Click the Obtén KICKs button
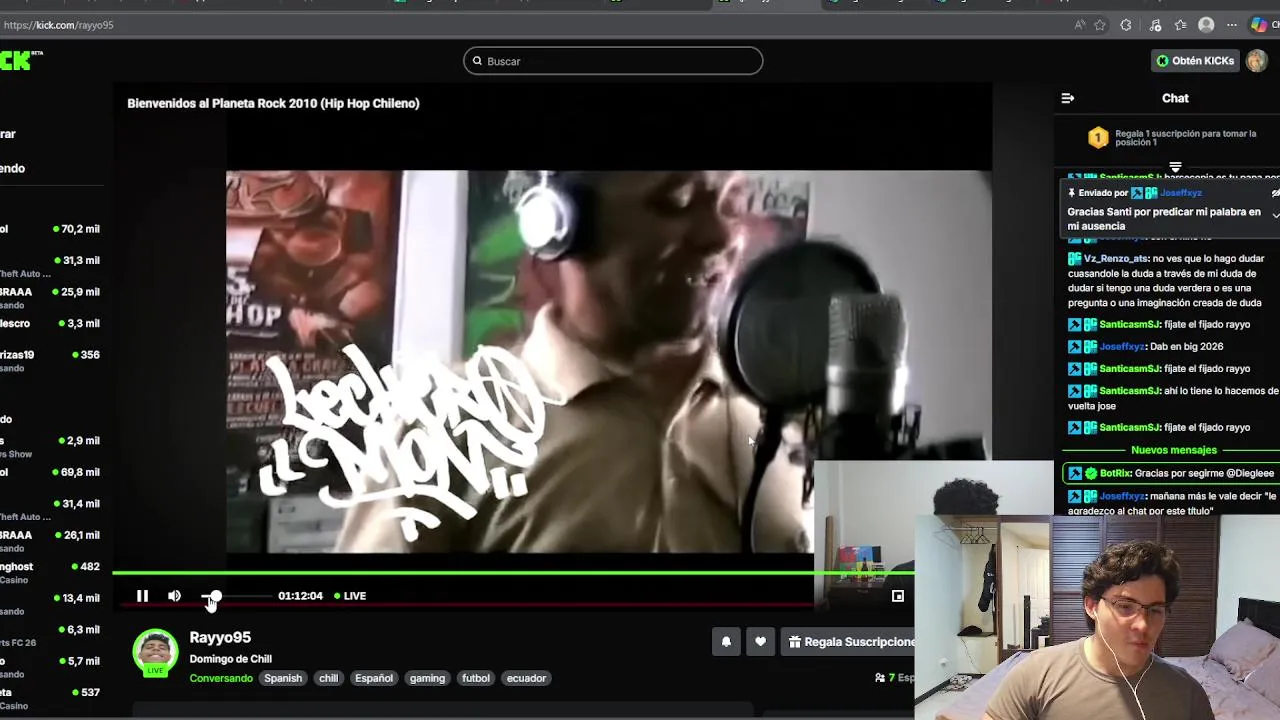1280x720 pixels. [1195, 61]
